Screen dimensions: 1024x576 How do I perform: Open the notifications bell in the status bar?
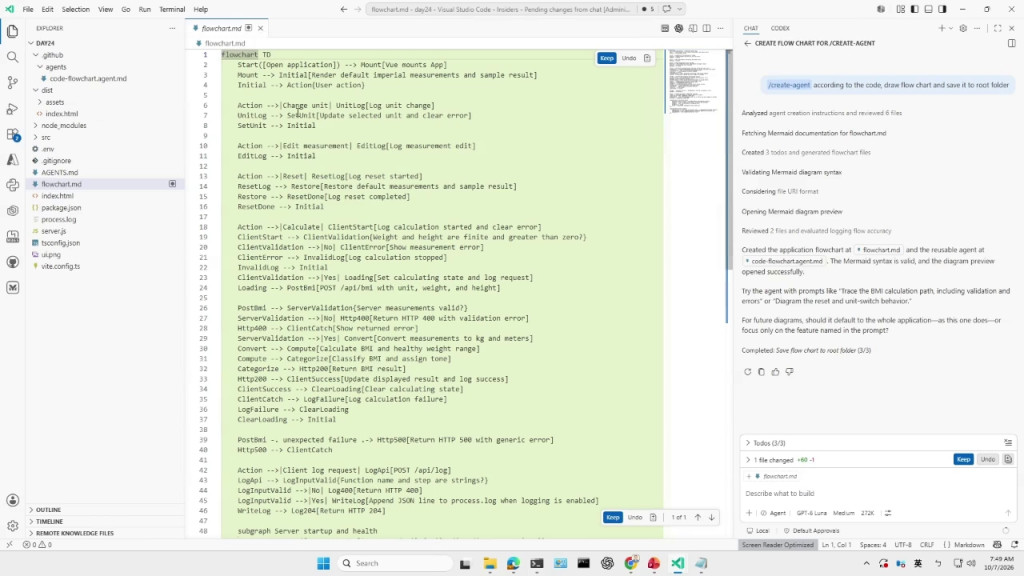pyautogui.click(x=1014, y=545)
